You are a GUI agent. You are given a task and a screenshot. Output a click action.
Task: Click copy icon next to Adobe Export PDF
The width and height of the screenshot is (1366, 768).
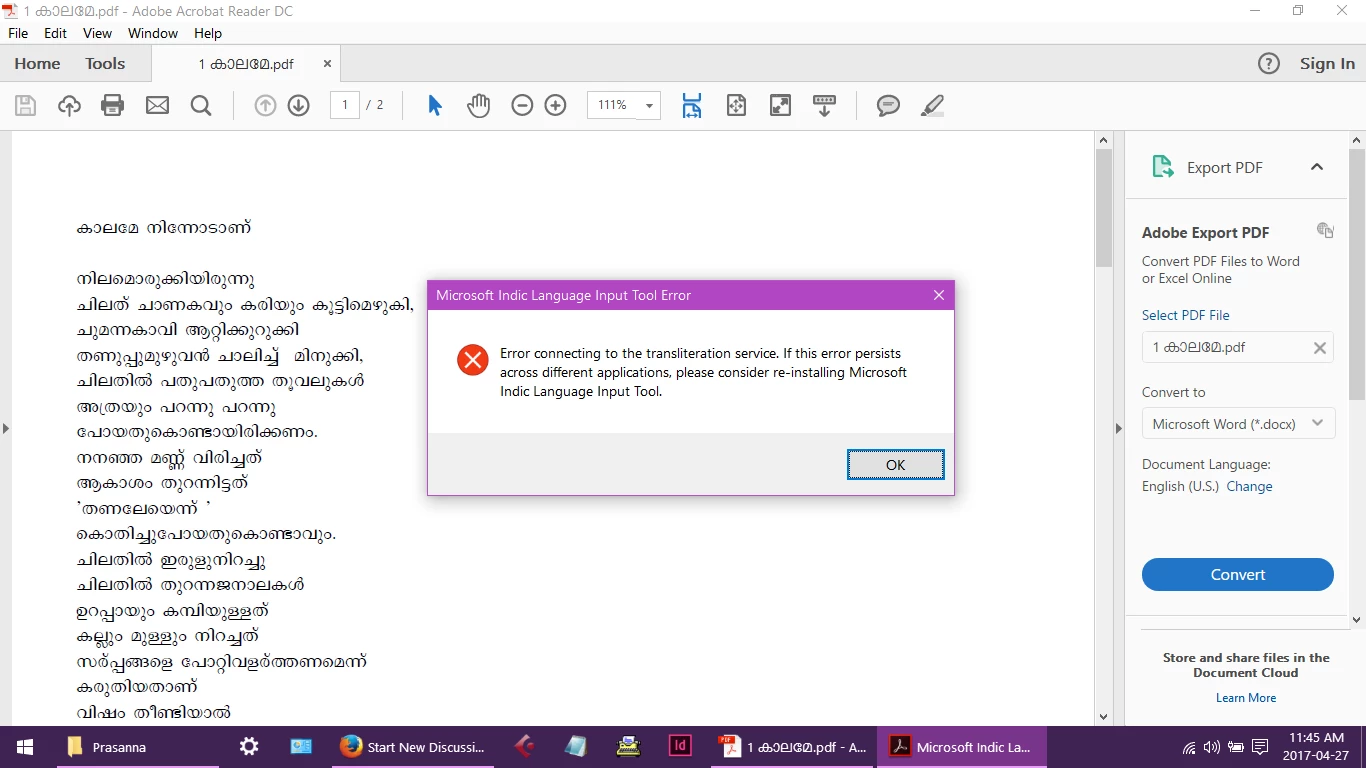click(x=1325, y=230)
